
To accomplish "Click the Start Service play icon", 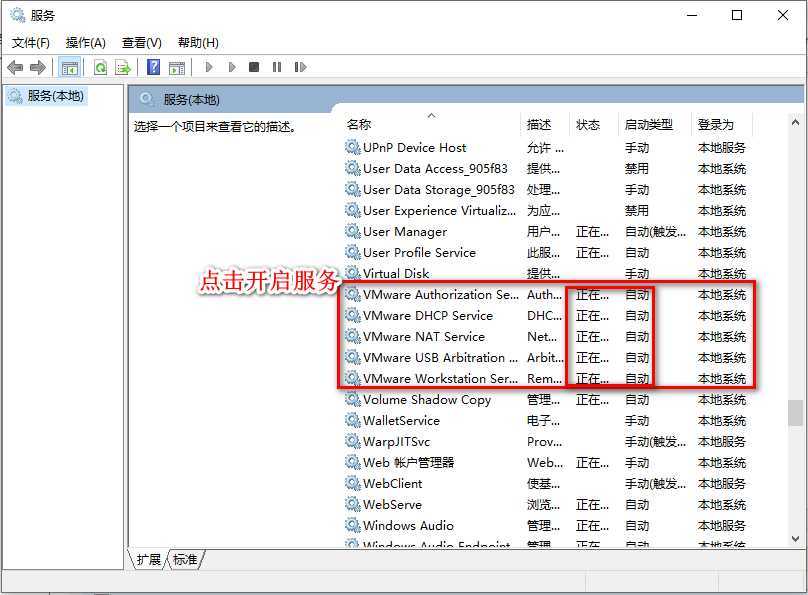I will [209, 67].
